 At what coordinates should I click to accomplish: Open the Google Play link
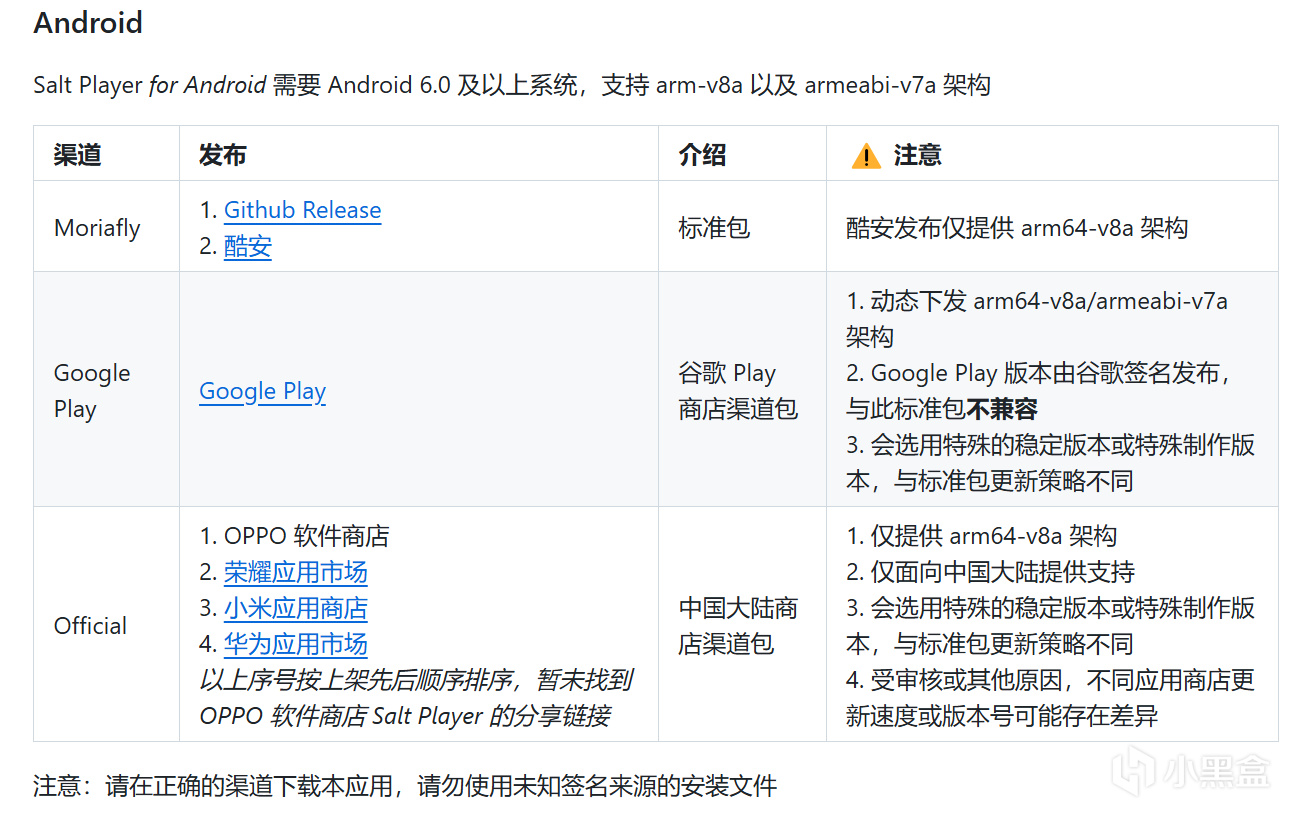click(263, 391)
